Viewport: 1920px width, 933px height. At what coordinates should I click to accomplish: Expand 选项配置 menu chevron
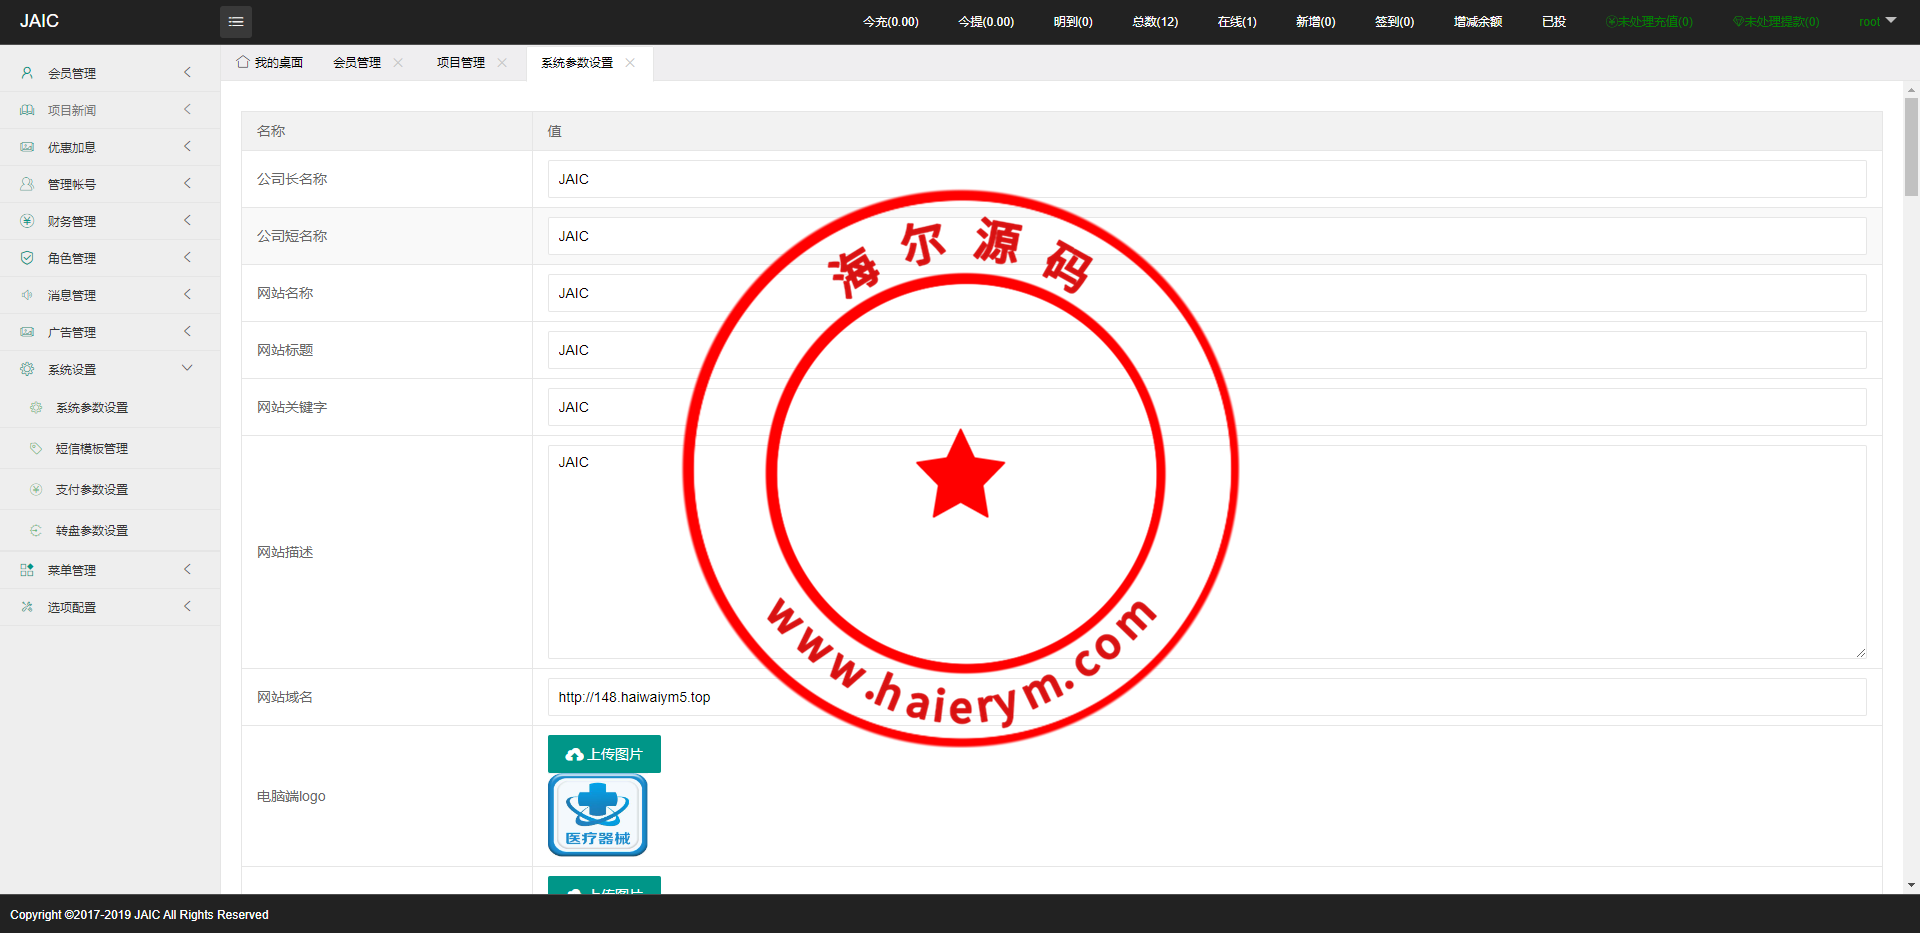click(187, 606)
